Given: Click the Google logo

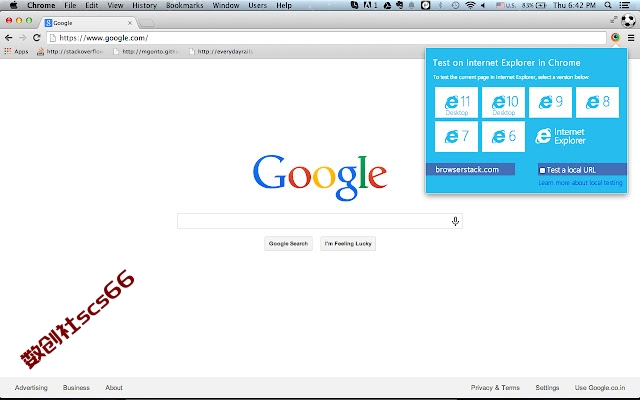Looking at the screenshot, I should (x=320, y=178).
